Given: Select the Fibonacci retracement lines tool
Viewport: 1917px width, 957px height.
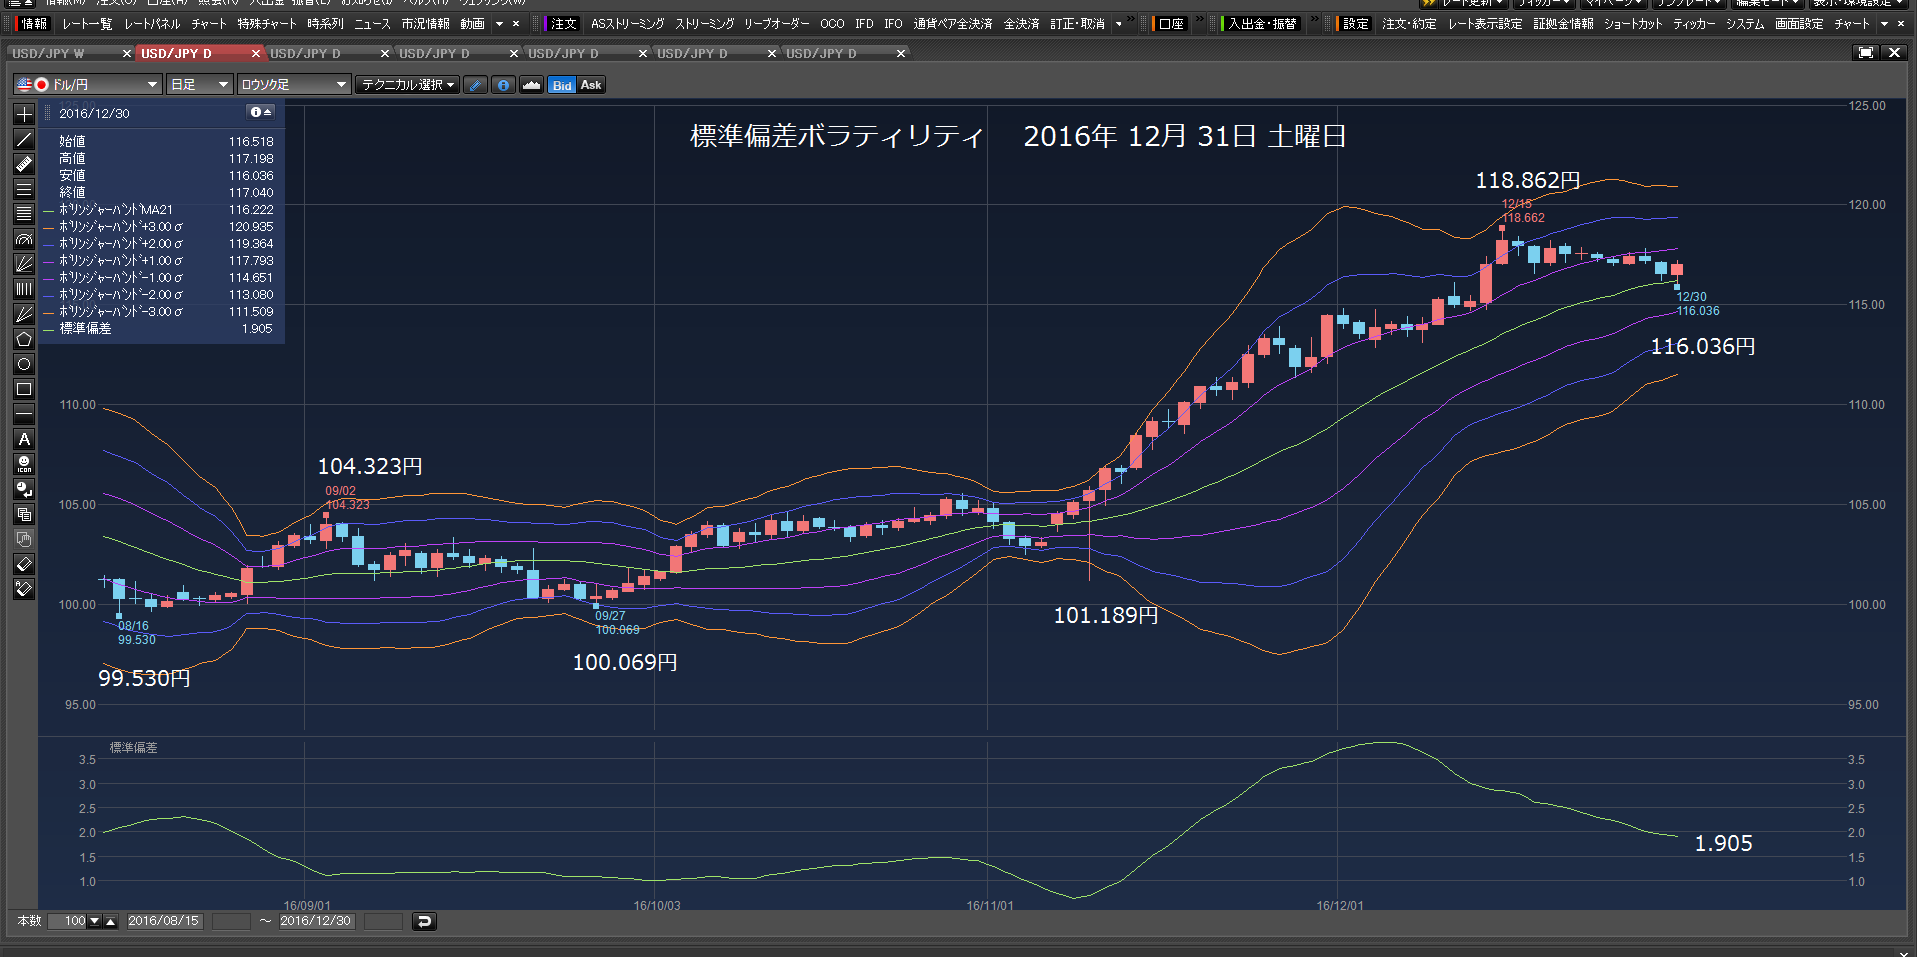Looking at the screenshot, I should click(24, 214).
